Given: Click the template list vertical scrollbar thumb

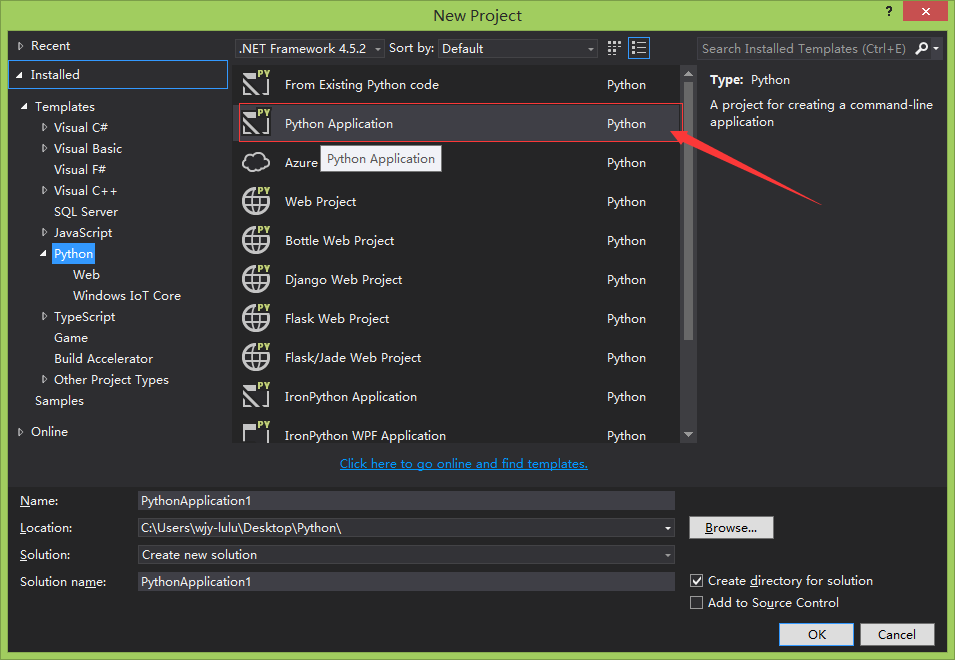Looking at the screenshot, I should tap(689, 211).
